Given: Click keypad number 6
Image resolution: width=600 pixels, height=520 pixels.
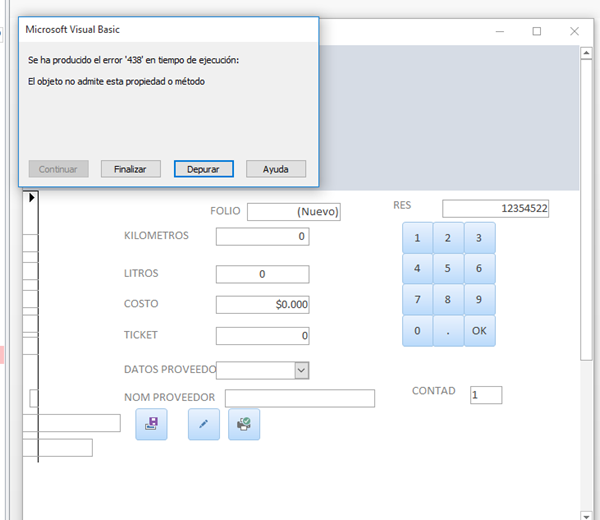Looking at the screenshot, I should 479,268.
